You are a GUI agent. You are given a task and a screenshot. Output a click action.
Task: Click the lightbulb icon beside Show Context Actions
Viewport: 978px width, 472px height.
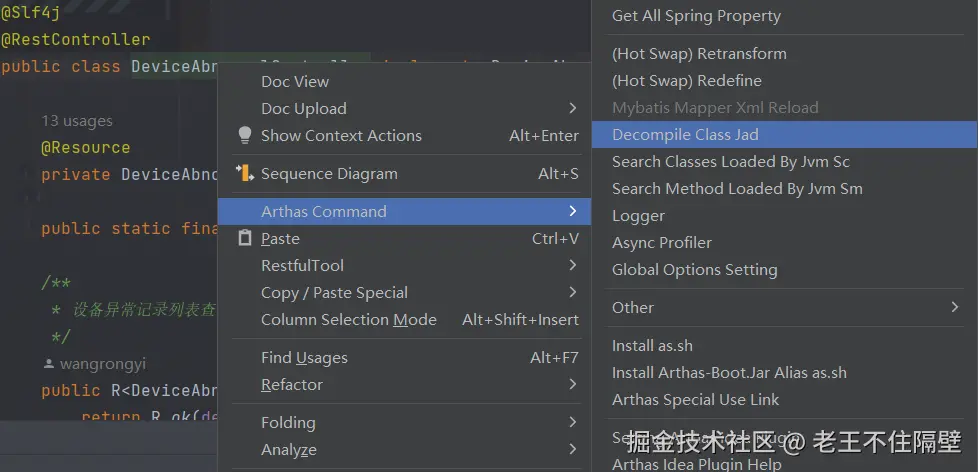(245, 135)
